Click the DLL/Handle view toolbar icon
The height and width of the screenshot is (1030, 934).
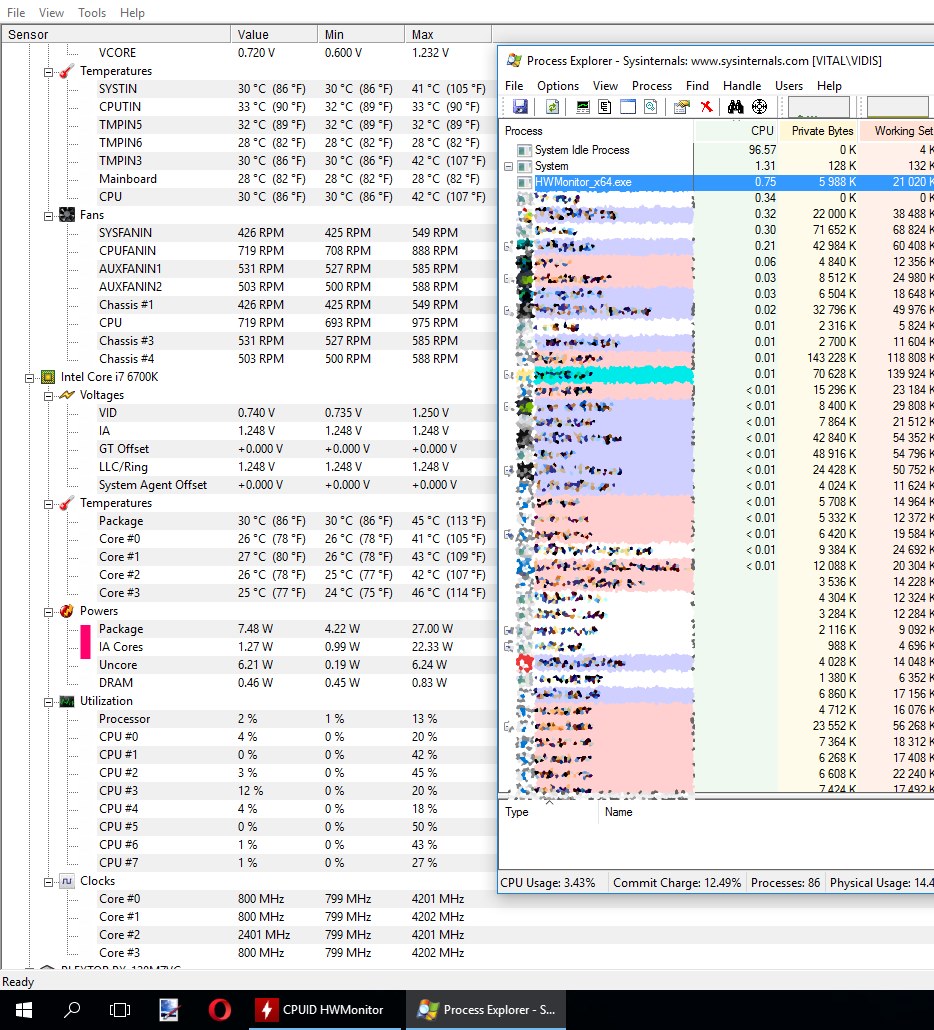(x=650, y=106)
